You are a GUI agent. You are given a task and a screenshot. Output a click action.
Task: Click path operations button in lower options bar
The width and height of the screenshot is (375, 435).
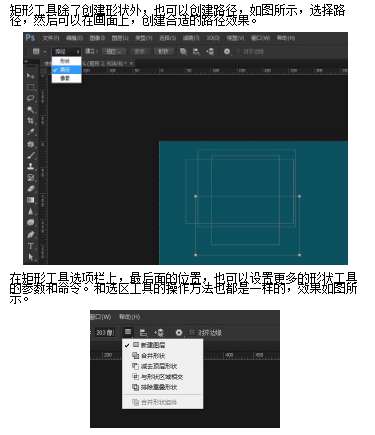point(128,332)
